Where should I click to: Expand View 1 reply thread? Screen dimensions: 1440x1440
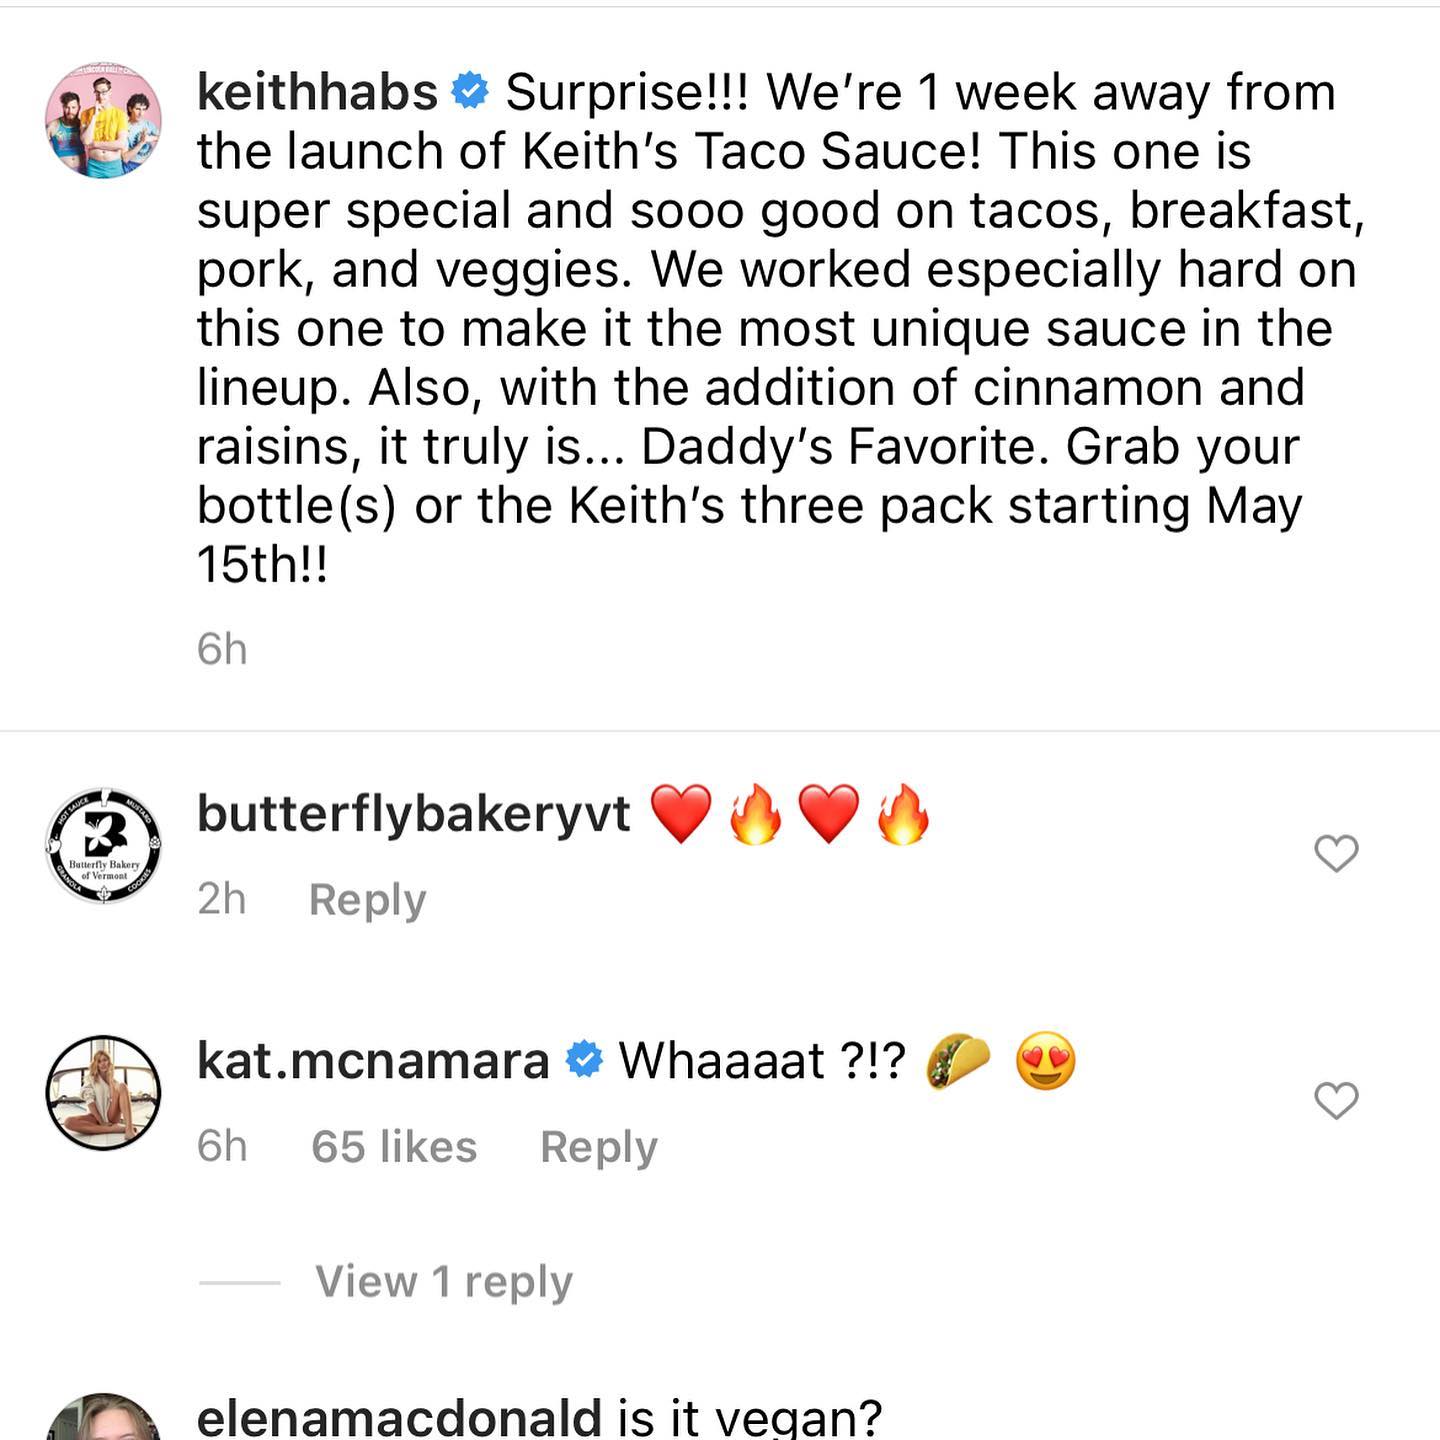[443, 1281]
